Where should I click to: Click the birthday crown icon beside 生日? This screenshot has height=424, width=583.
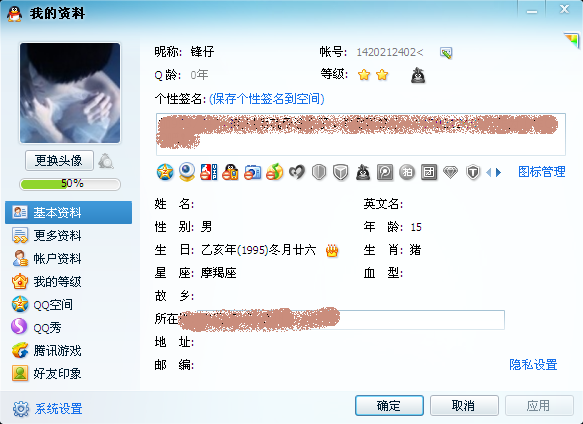(332, 251)
